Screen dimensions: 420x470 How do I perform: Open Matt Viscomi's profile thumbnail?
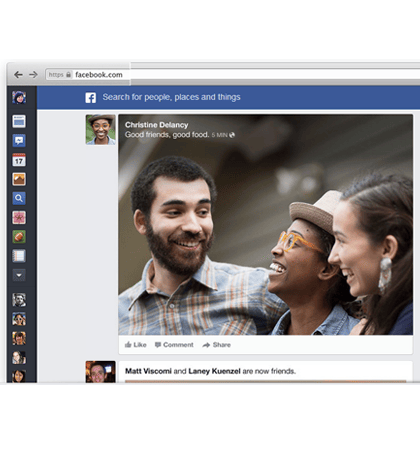click(x=100, y=372)
